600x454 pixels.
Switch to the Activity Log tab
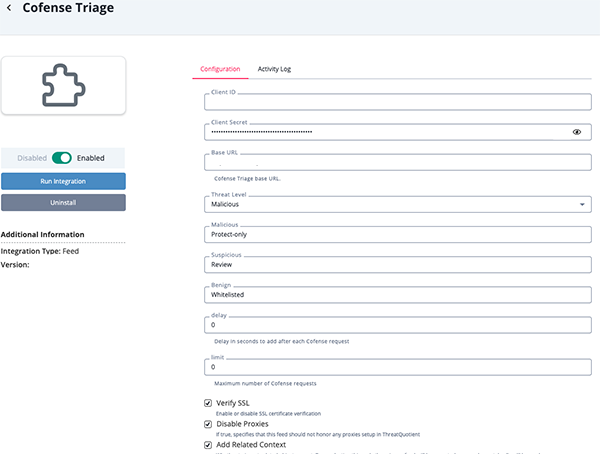274,69
